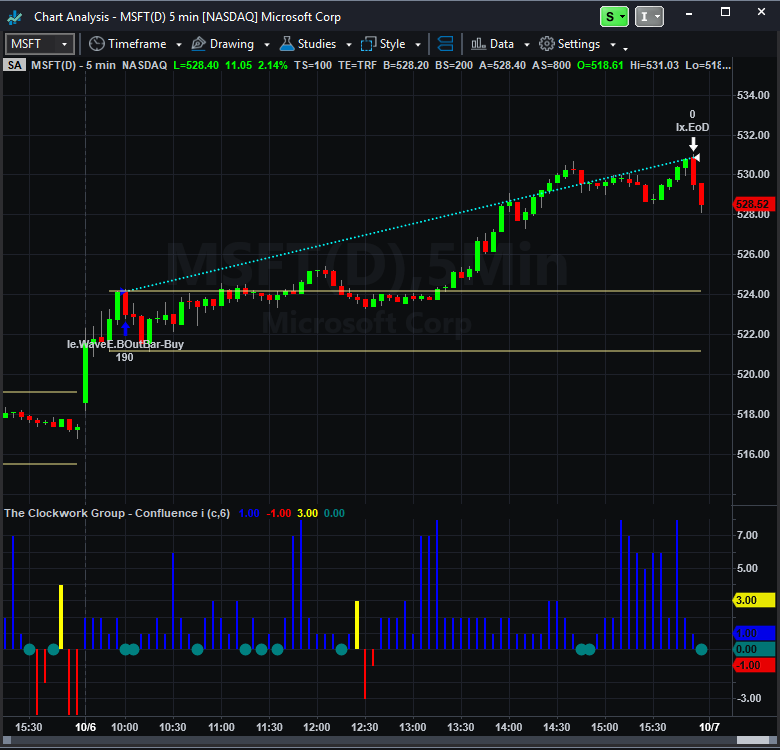The width and height of the screenshot is (780, 750).
Task: Click the Ix.EoD exit label
Action: 692,127
